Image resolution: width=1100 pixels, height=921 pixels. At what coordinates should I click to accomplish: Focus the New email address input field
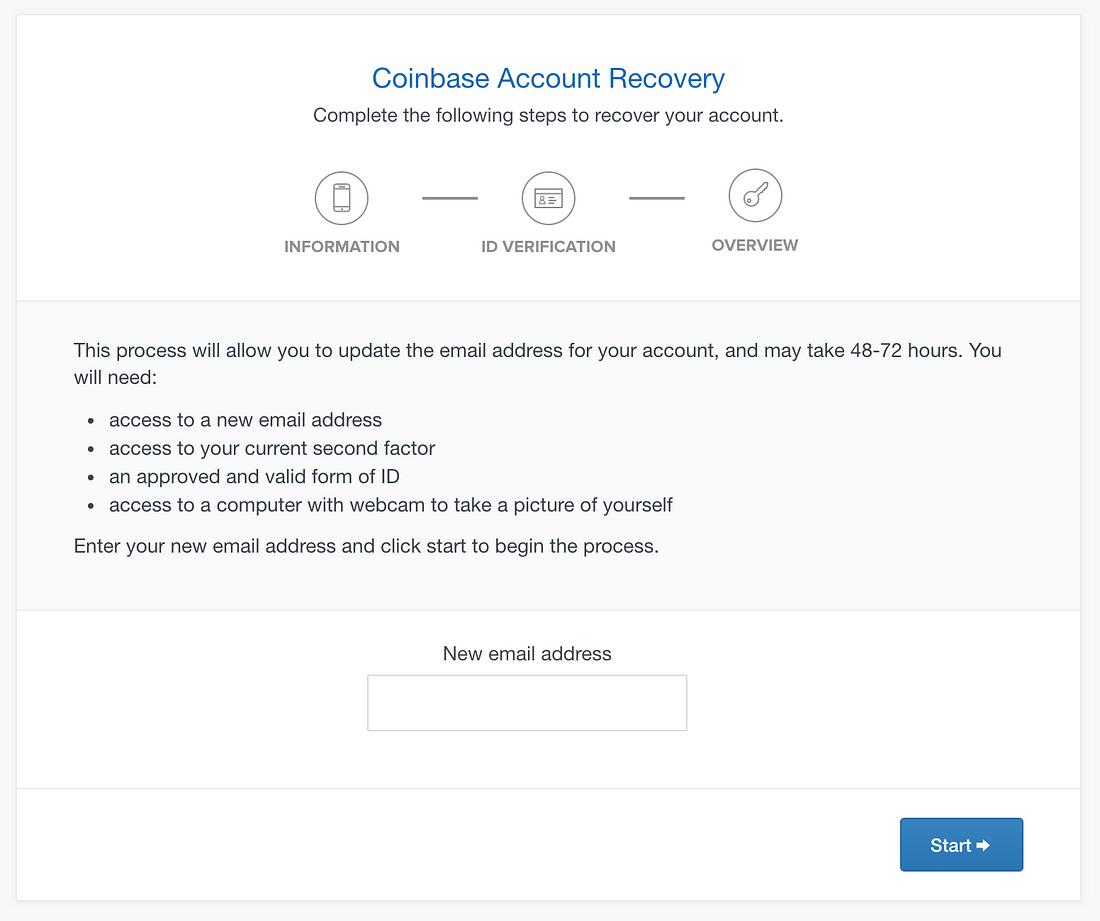(x=527, y=703)
